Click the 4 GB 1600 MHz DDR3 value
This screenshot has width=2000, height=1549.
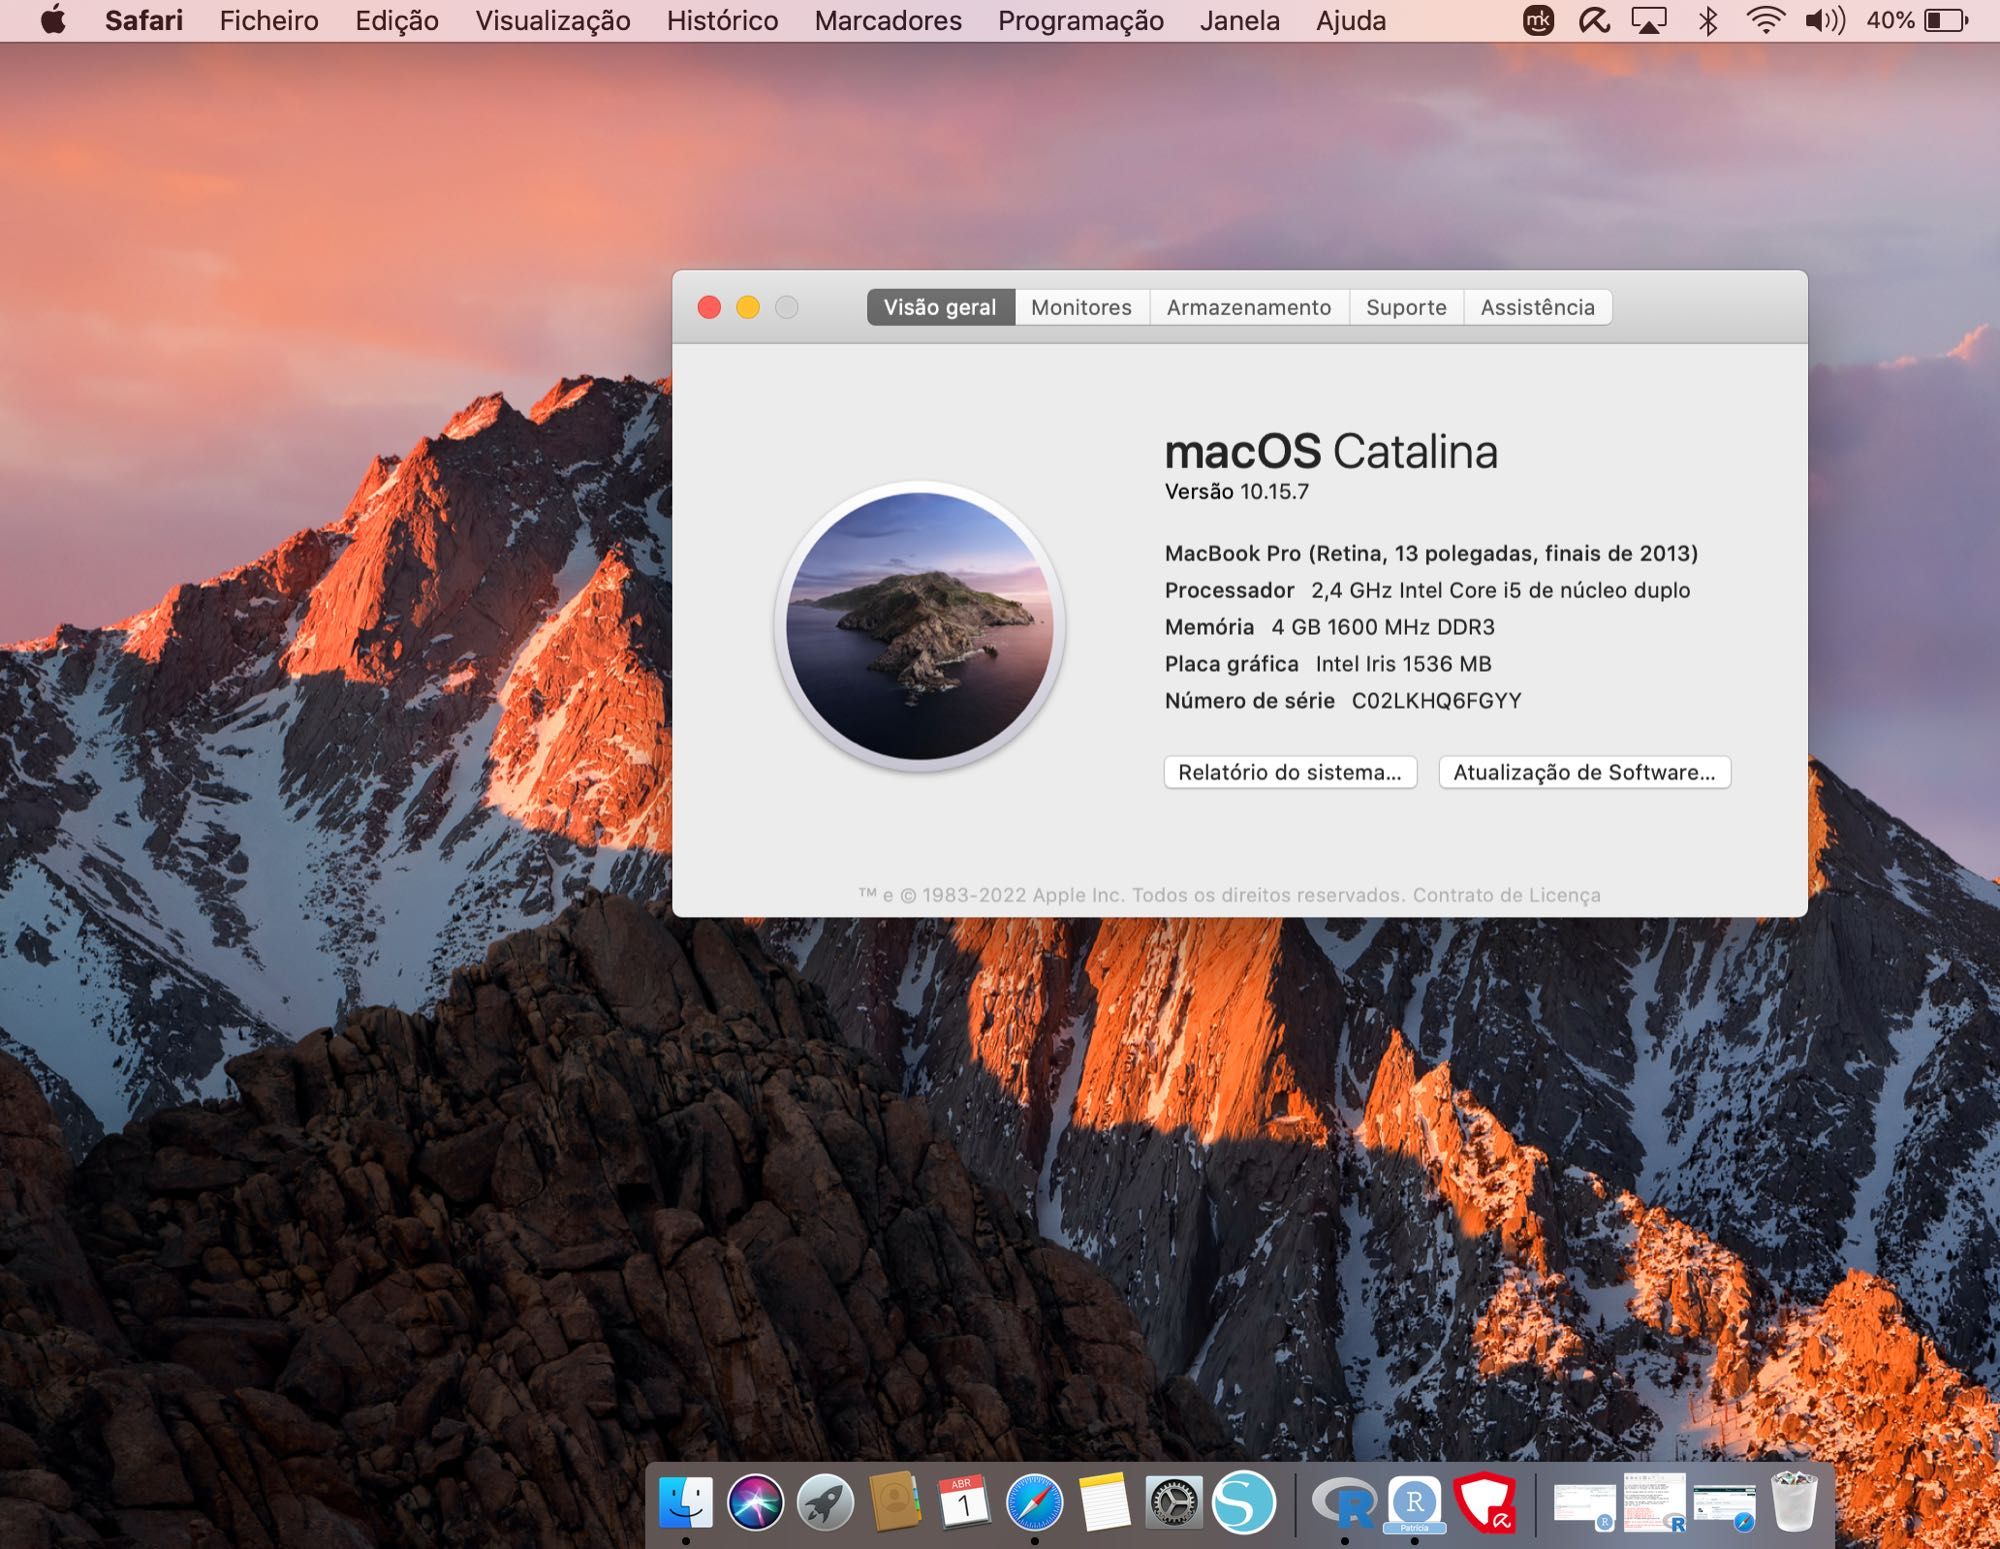click(x=1383, y=627)
